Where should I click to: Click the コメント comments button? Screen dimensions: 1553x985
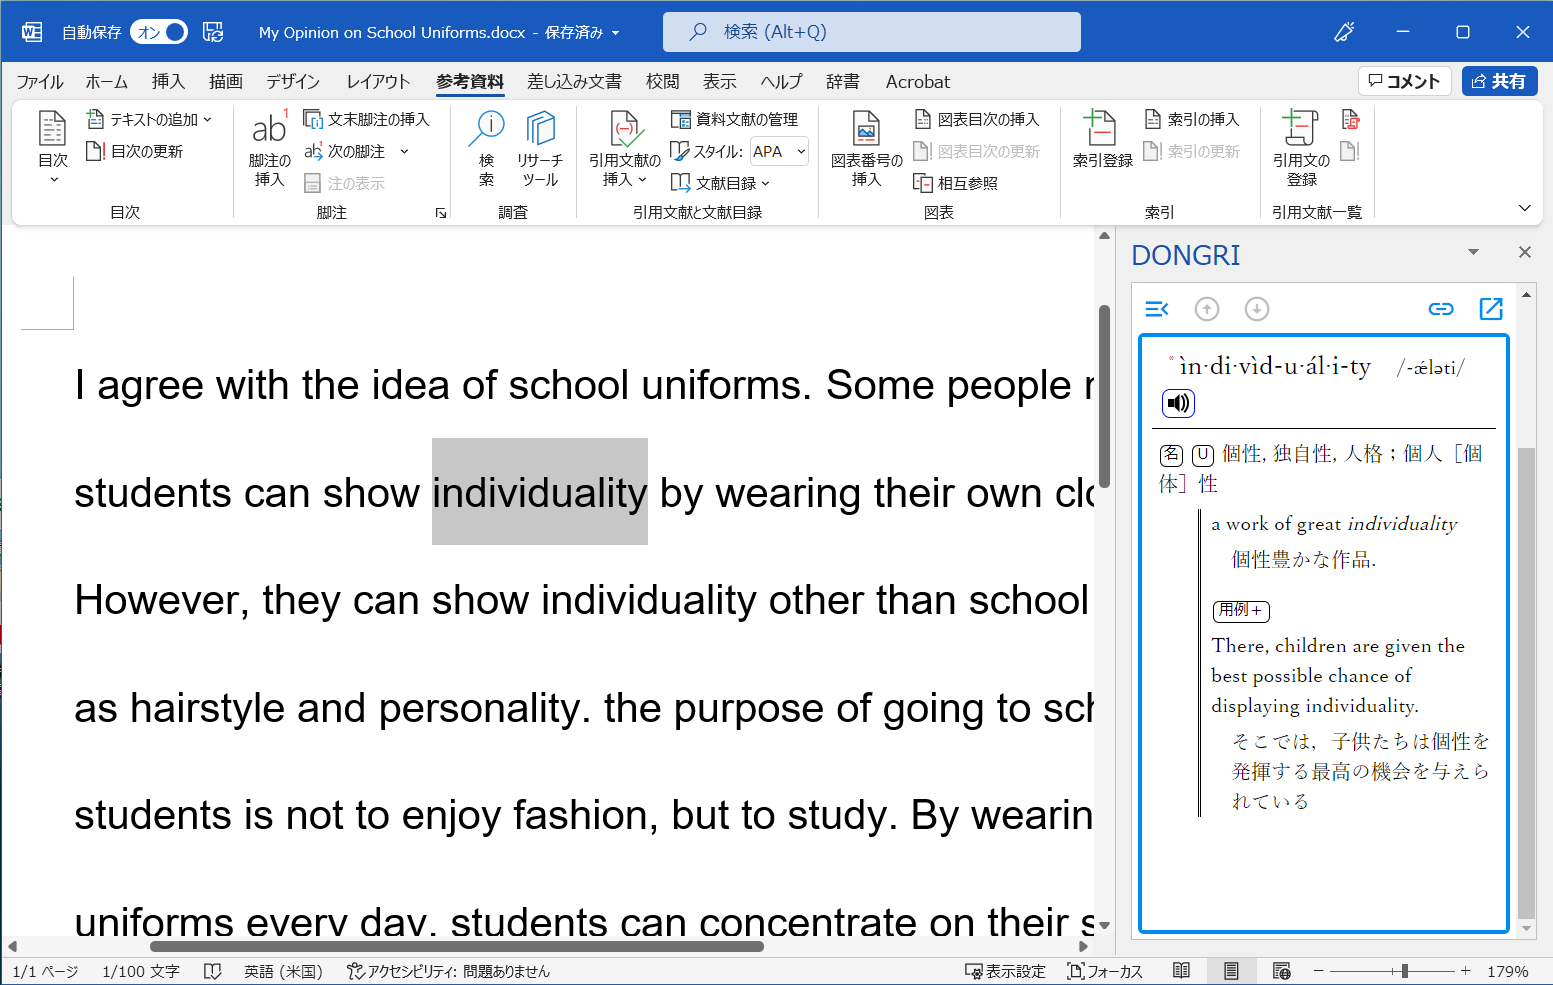[x=1404, y=81]
